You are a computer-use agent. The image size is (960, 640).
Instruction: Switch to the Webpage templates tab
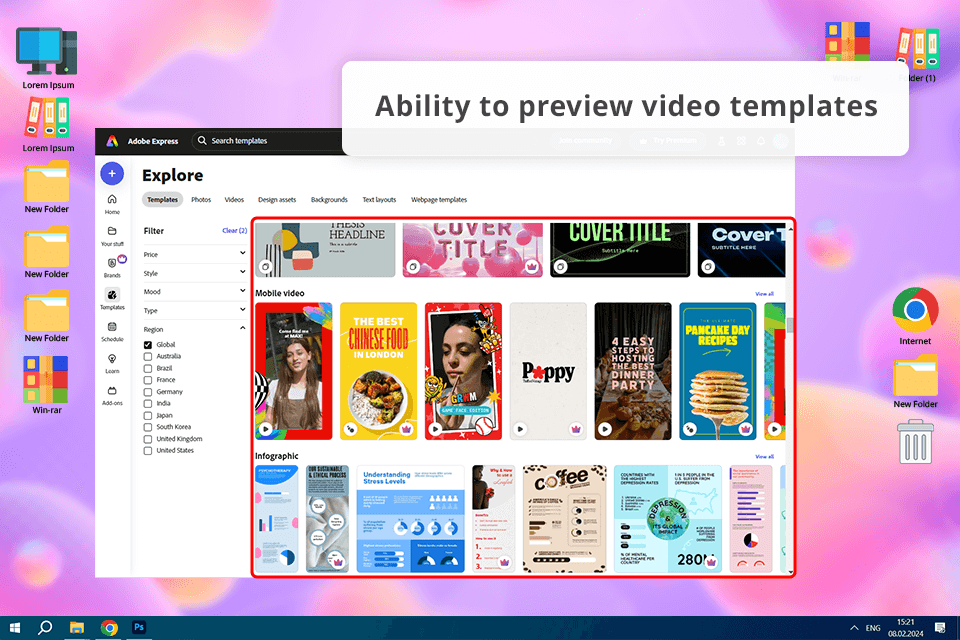tap(438, 200)
